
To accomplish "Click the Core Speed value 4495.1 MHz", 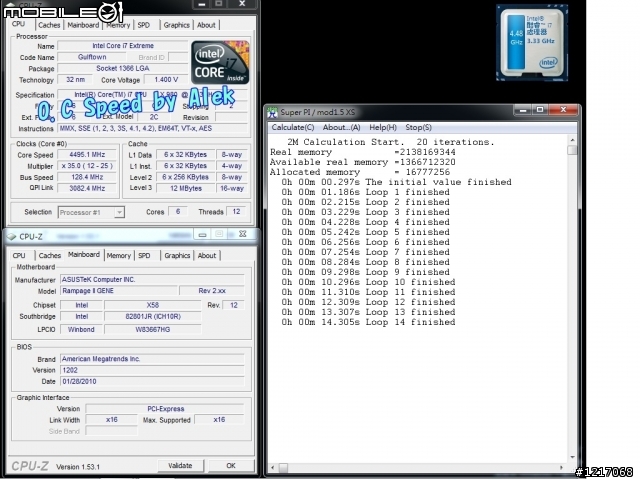I will pos(87,155).
